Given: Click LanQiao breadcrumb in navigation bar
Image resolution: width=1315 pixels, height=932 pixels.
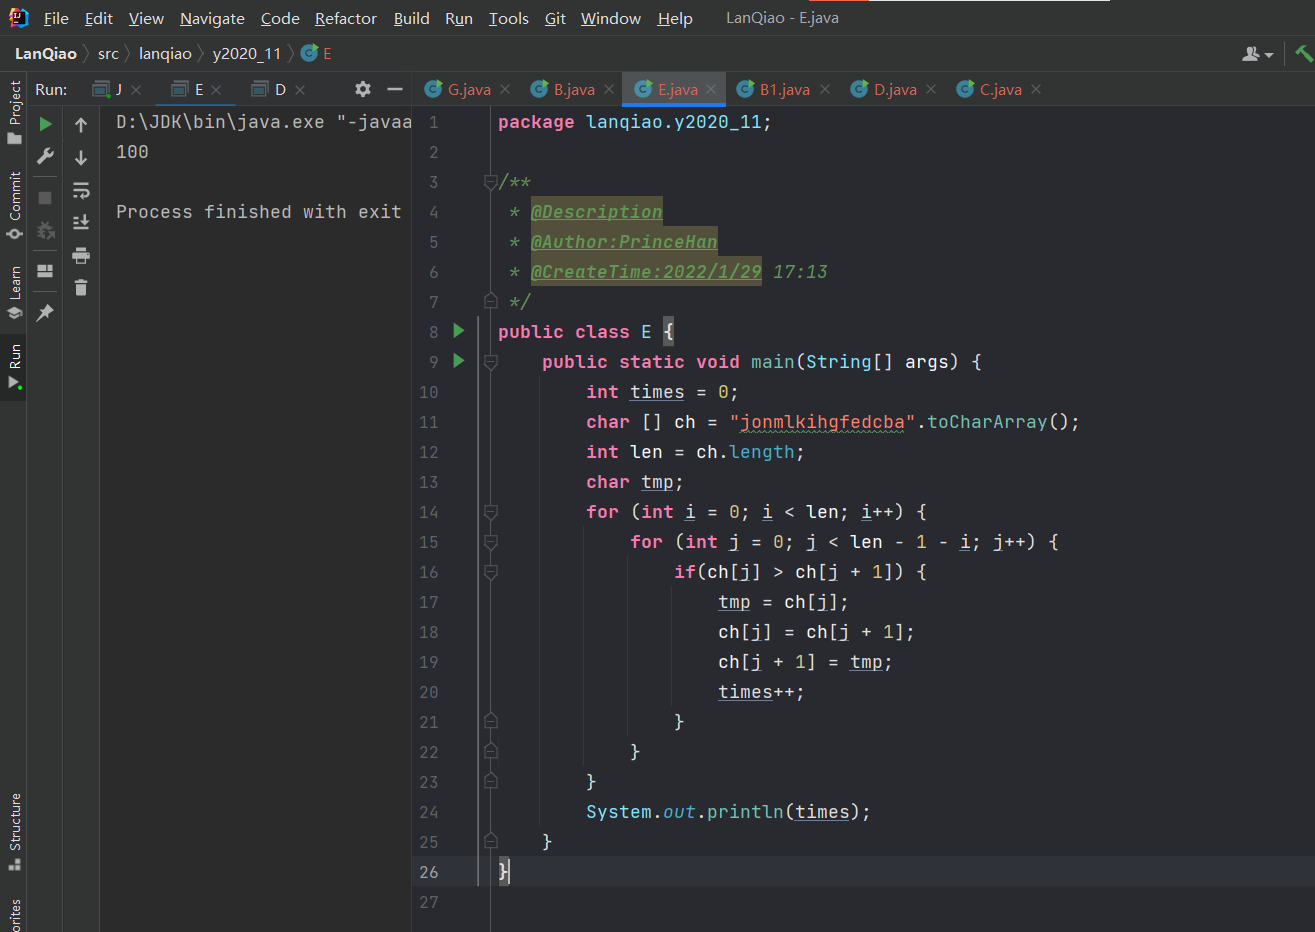Looking at the screenshot, I should [x=46, y=54].
